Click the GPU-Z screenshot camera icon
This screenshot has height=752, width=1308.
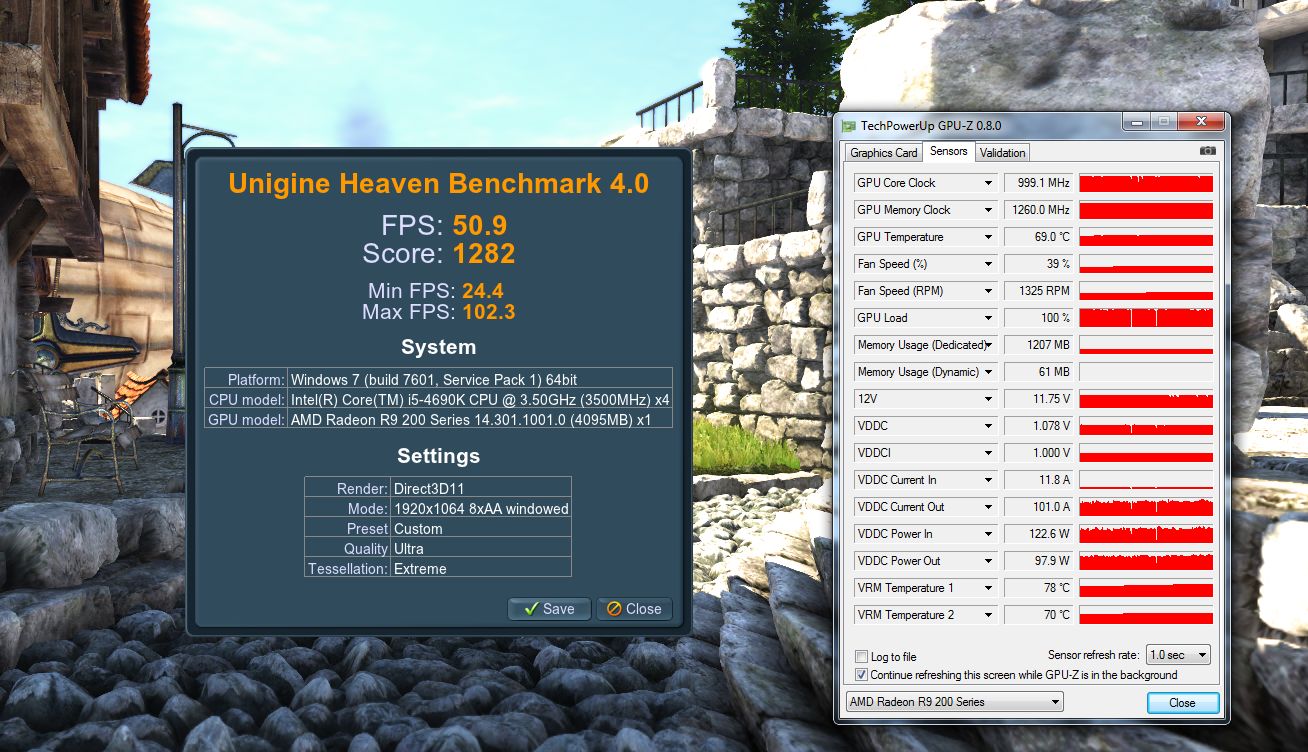pyautogui.click(x=1208, y=151)
